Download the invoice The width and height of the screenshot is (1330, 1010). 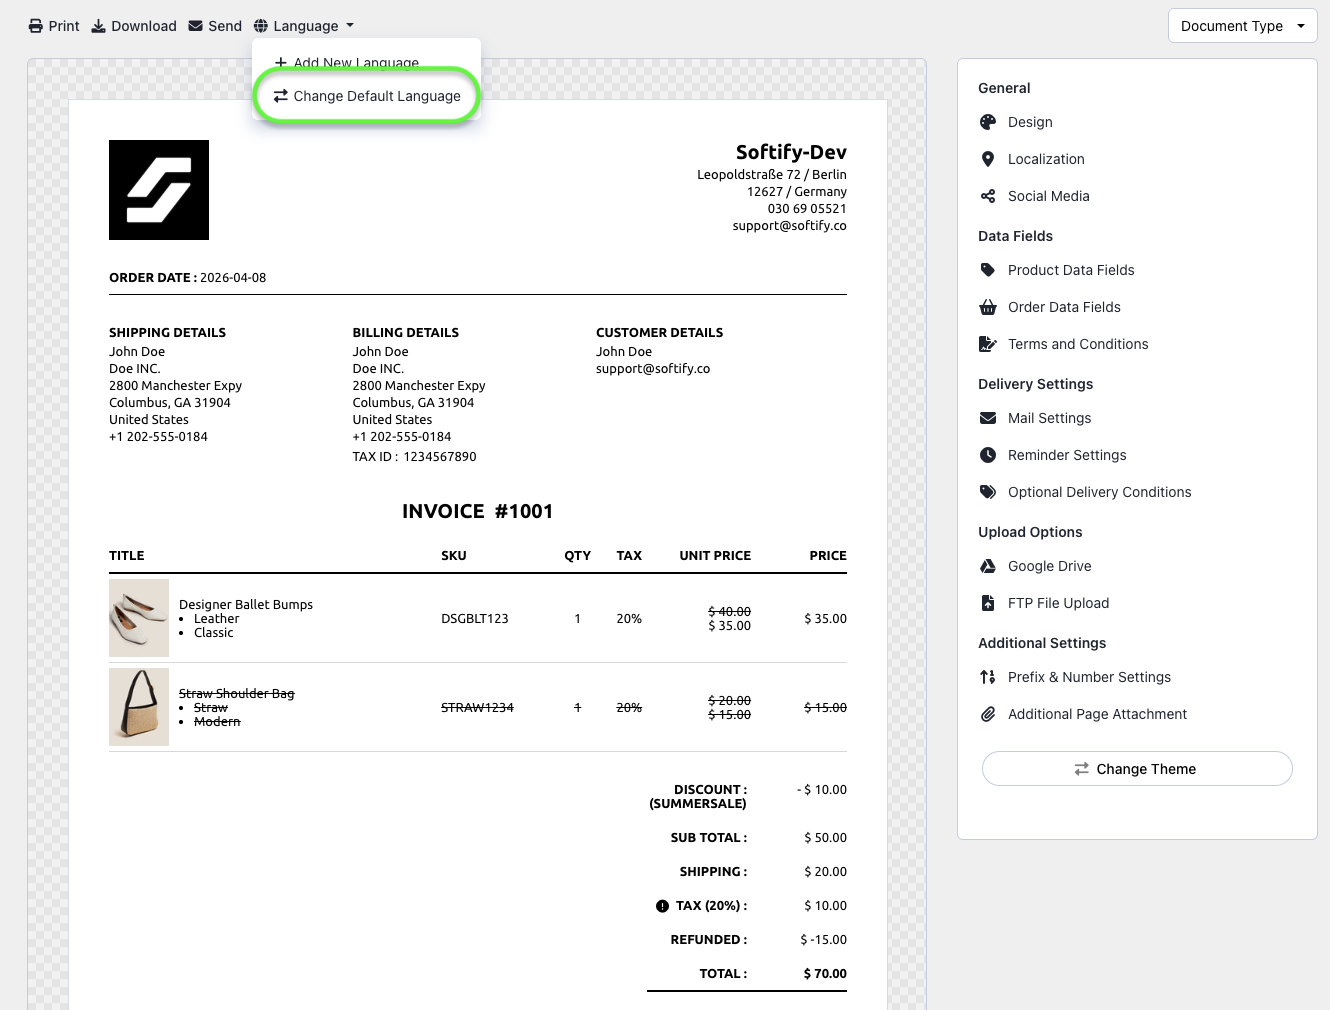[x=134, y=26]
